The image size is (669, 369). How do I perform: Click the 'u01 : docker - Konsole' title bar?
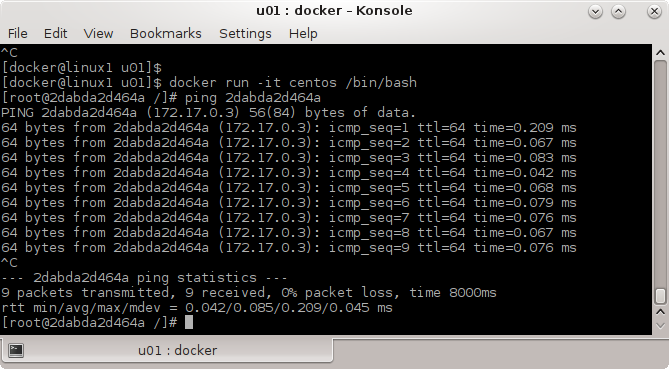click(334, 11)
